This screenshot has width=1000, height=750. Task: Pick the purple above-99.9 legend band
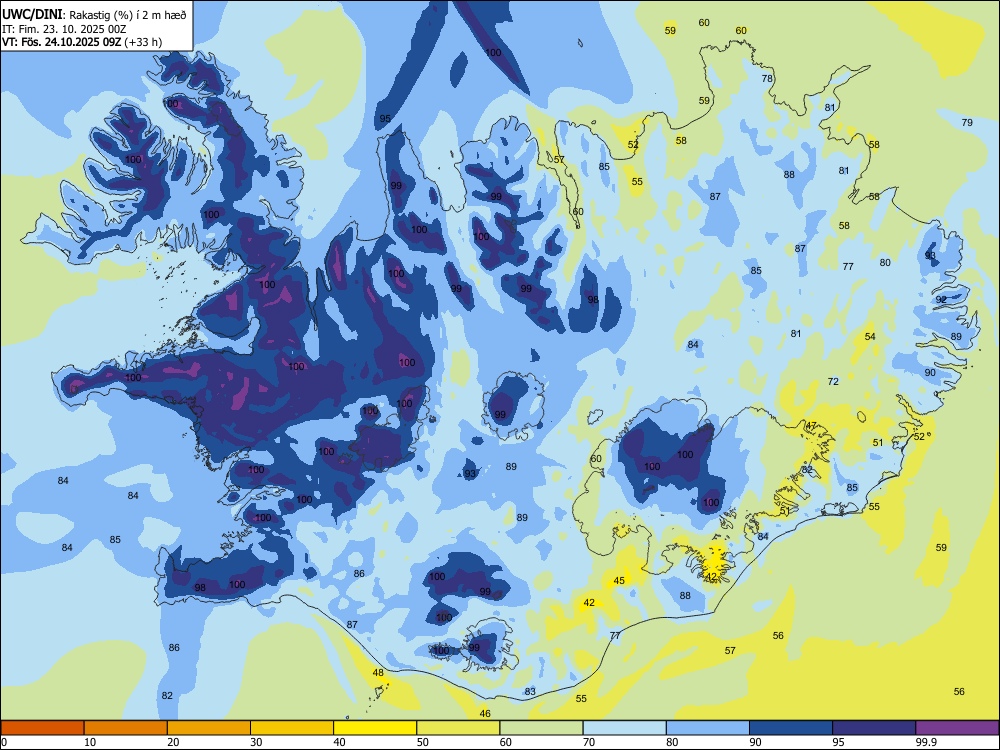tap(957, 728)
